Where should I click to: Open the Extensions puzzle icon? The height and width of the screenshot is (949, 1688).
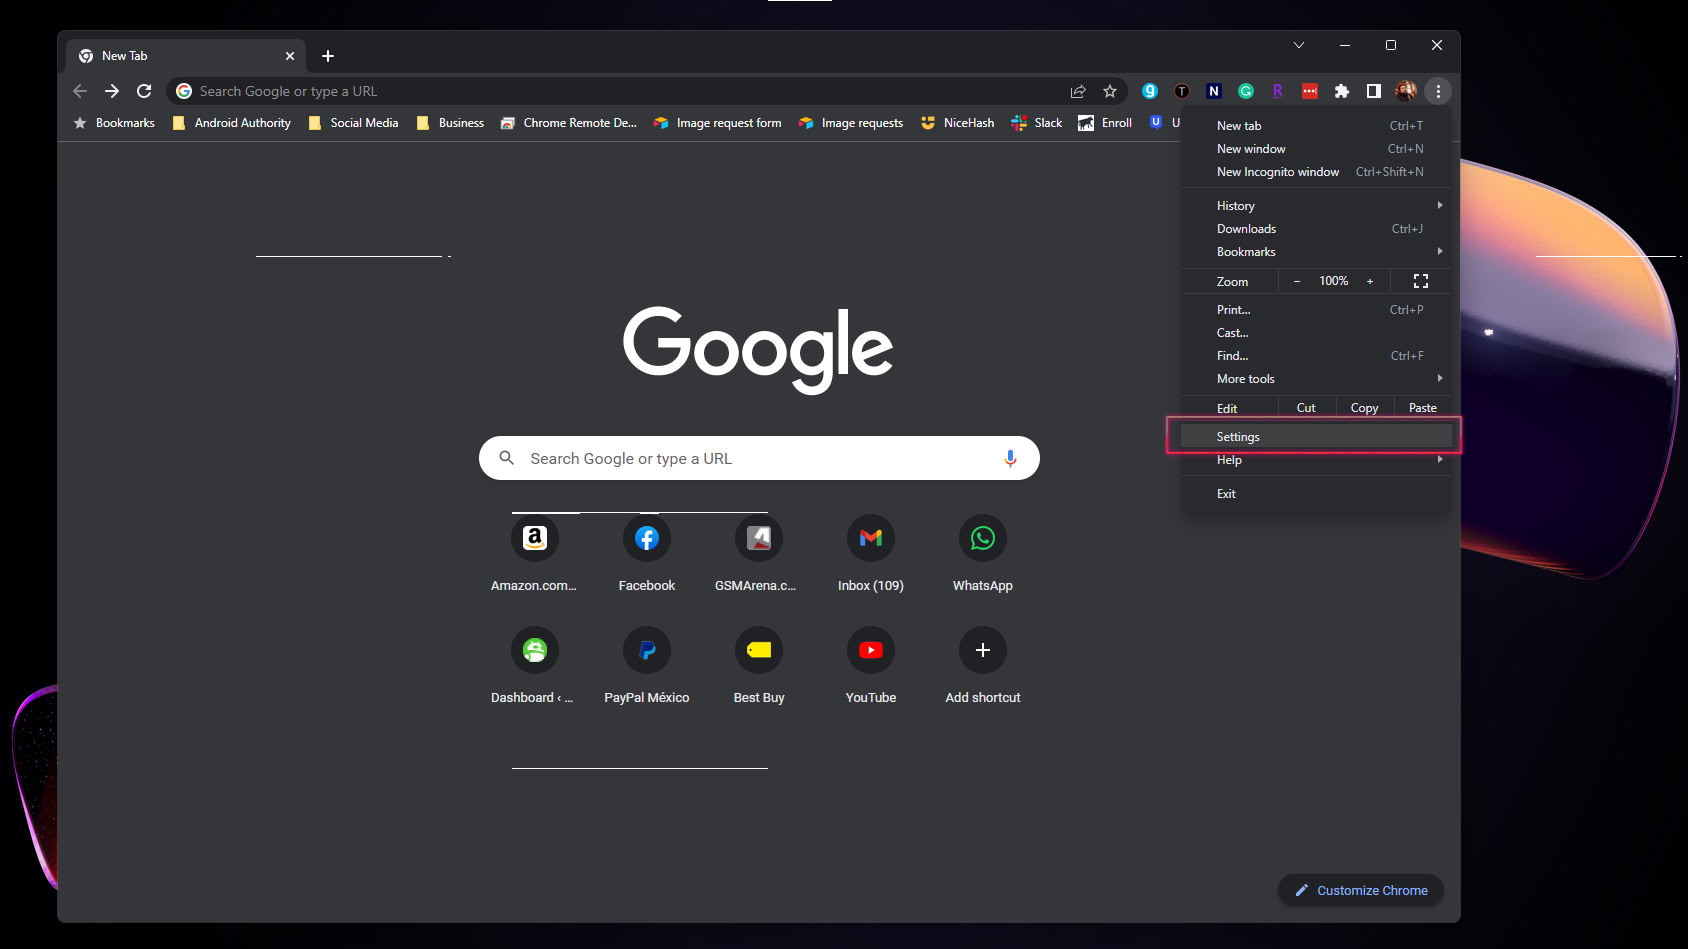click(x=1342, y=91)
